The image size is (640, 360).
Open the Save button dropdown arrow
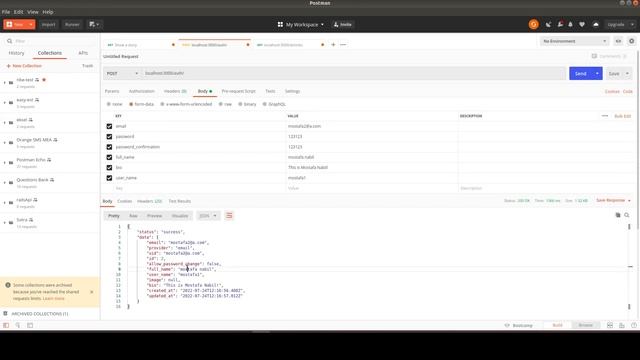[627, 73]
